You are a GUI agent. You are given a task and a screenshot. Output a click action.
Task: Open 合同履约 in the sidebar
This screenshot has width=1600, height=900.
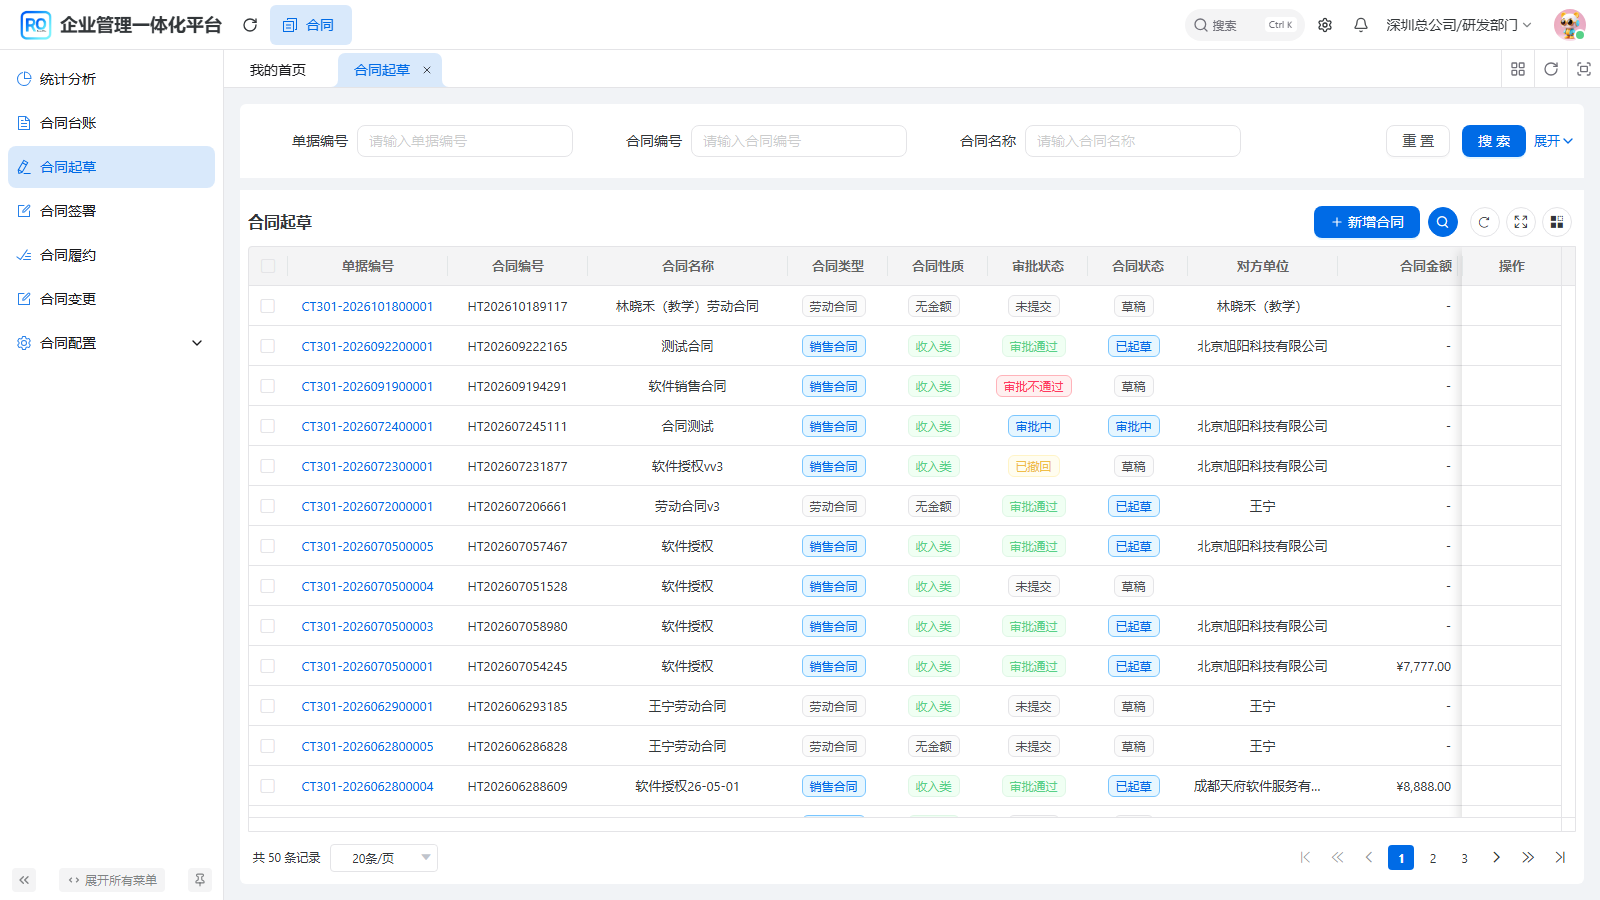coord(111,255)
